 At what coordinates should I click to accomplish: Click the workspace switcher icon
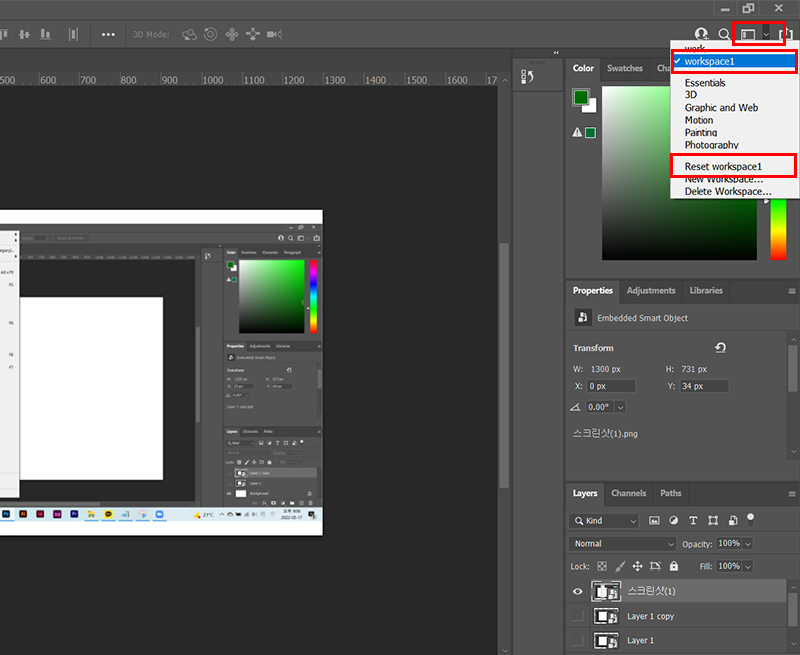(748, 34)
